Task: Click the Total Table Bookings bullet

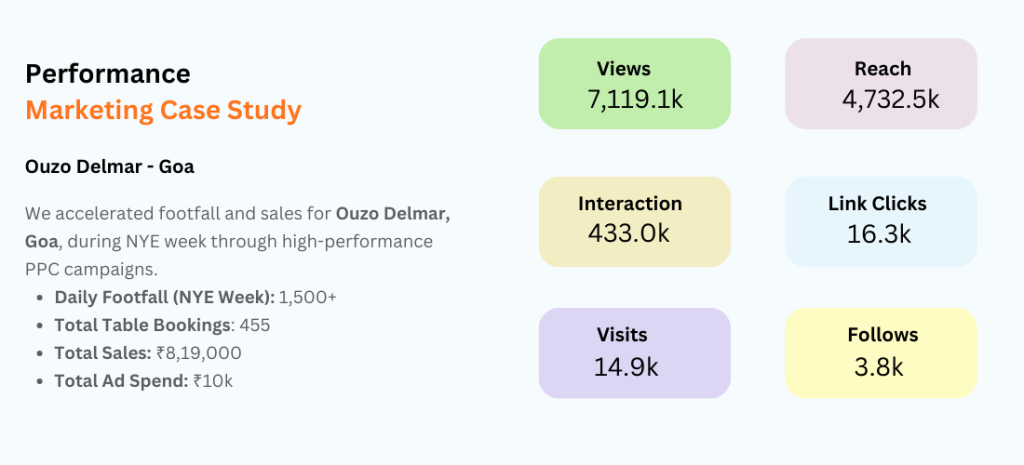Action: (x=163, y=325)
